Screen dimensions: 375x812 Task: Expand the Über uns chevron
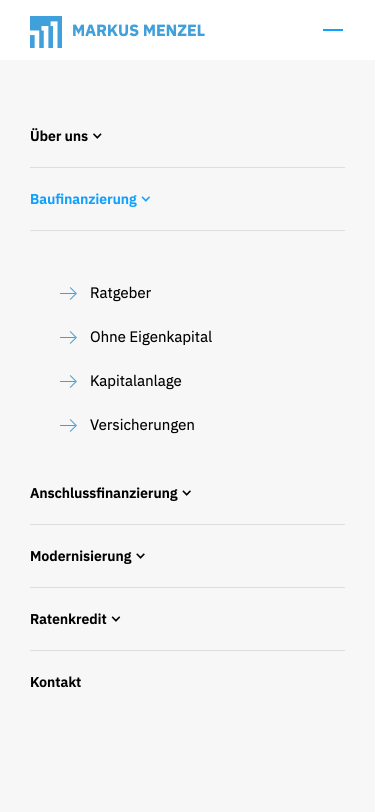pyautogui.click(x=97, y=137)
